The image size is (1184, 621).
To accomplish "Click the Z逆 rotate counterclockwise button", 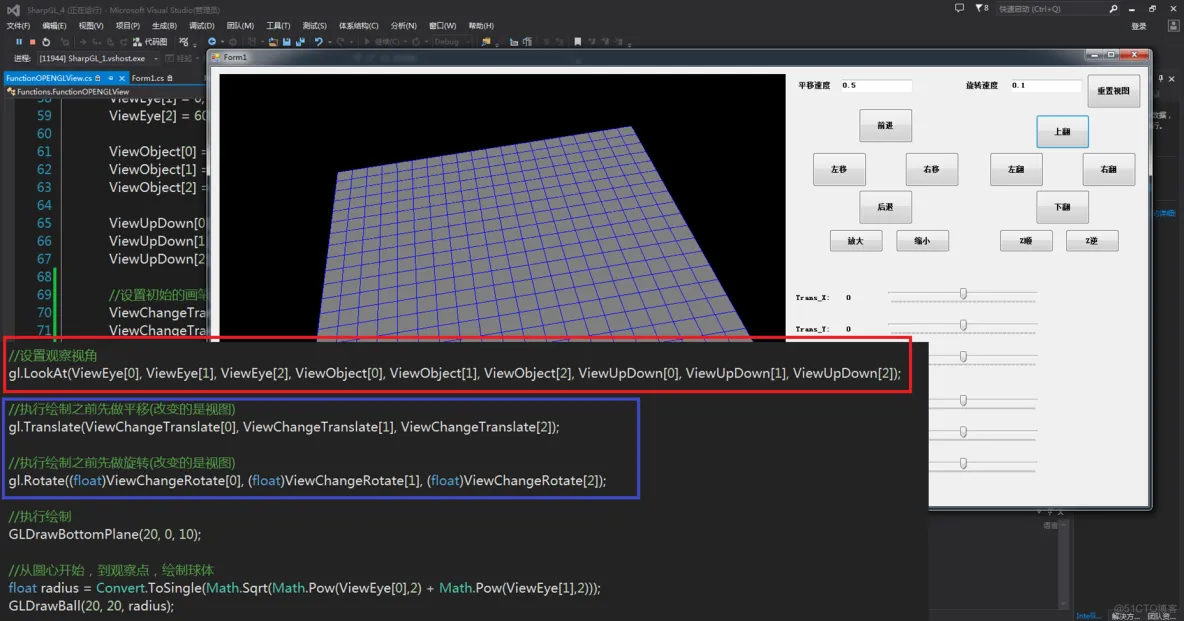I will pyautogui.click(x=1092, y=241).
